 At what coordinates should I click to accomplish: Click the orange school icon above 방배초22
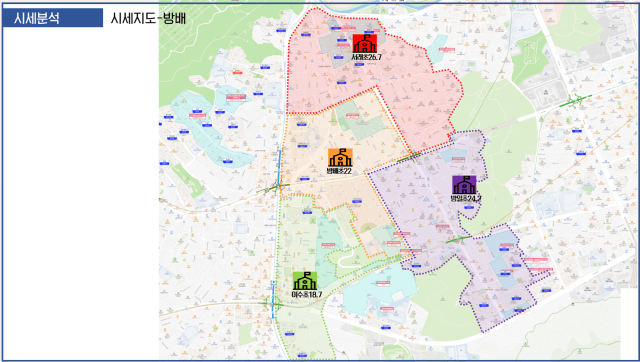point(340,158)
